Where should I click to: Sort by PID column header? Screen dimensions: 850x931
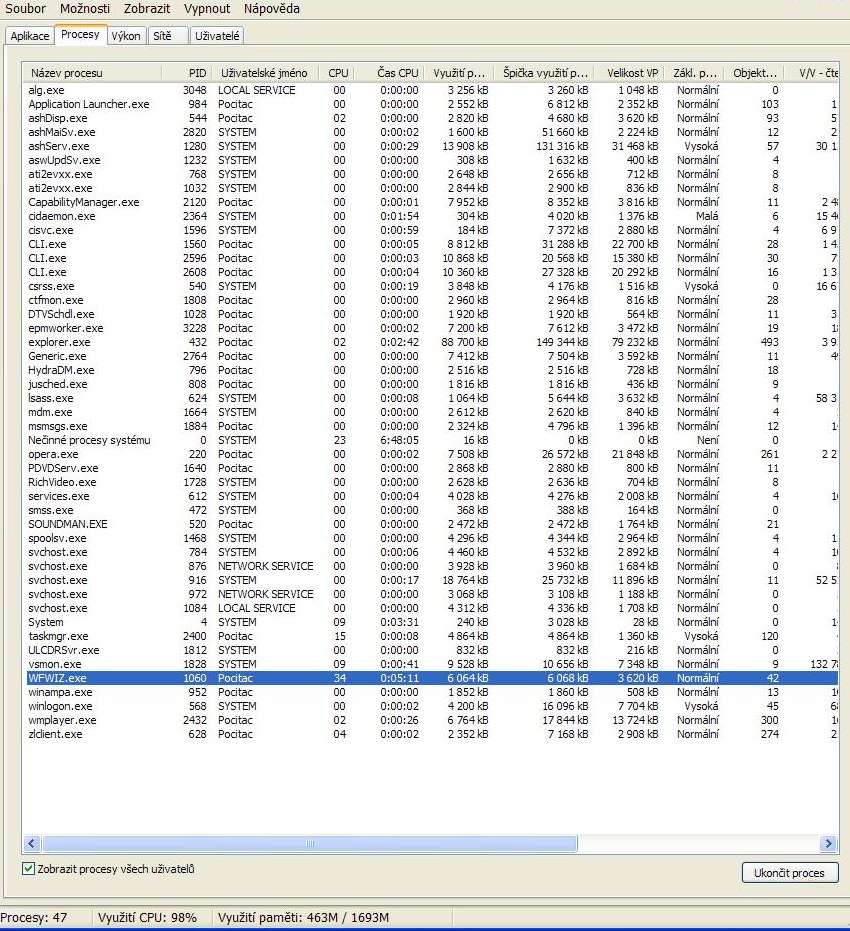(186, 73)
